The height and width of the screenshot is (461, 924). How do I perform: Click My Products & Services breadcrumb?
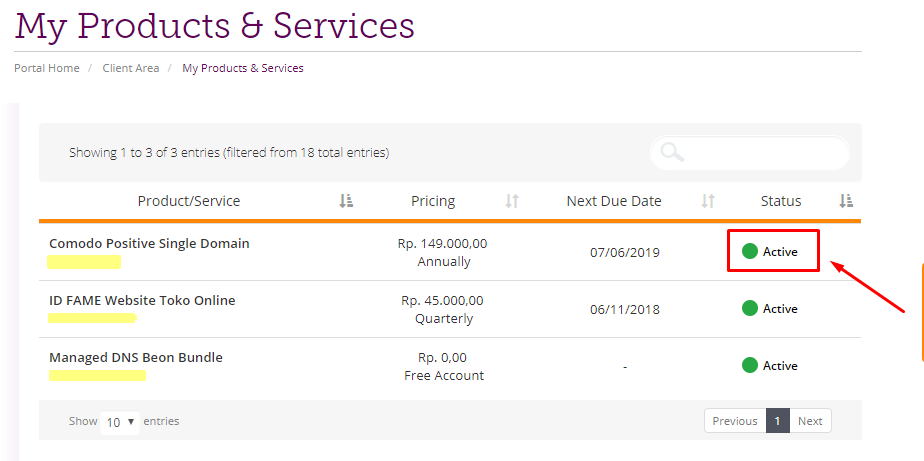pos(243,68)
